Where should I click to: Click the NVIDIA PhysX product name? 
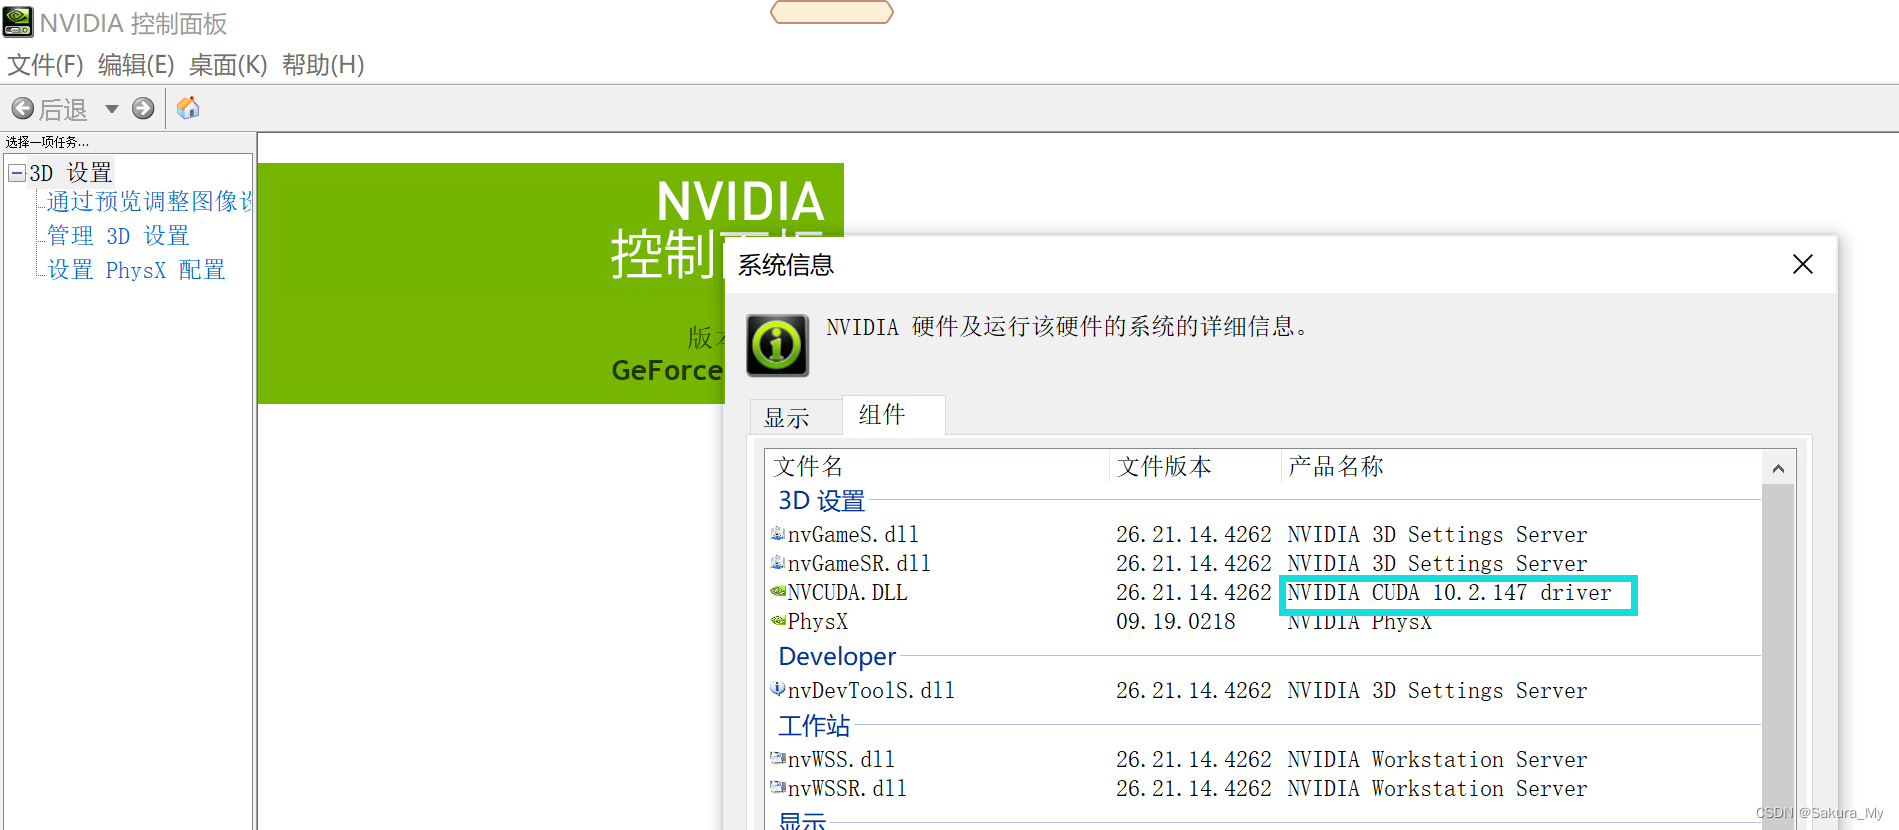pyautogui.click(x=1359, y=622)
